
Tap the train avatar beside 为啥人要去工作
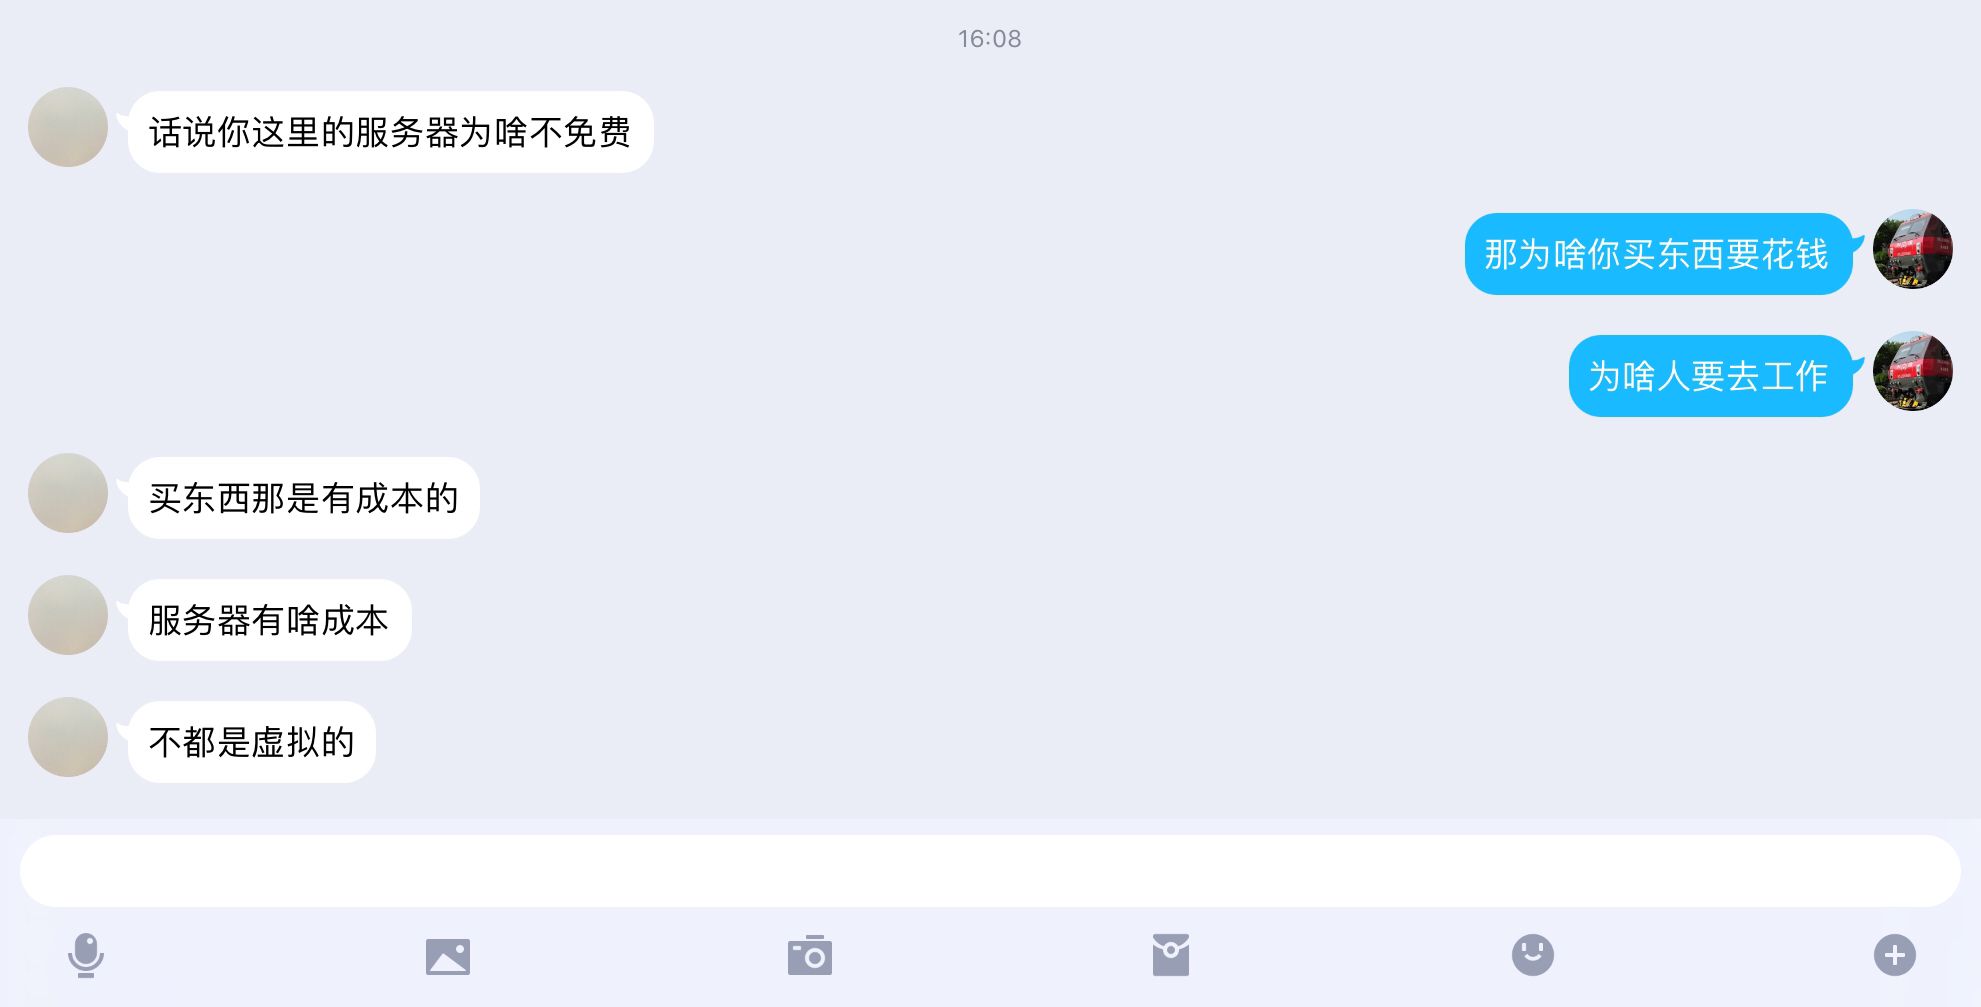(1913, 371)
